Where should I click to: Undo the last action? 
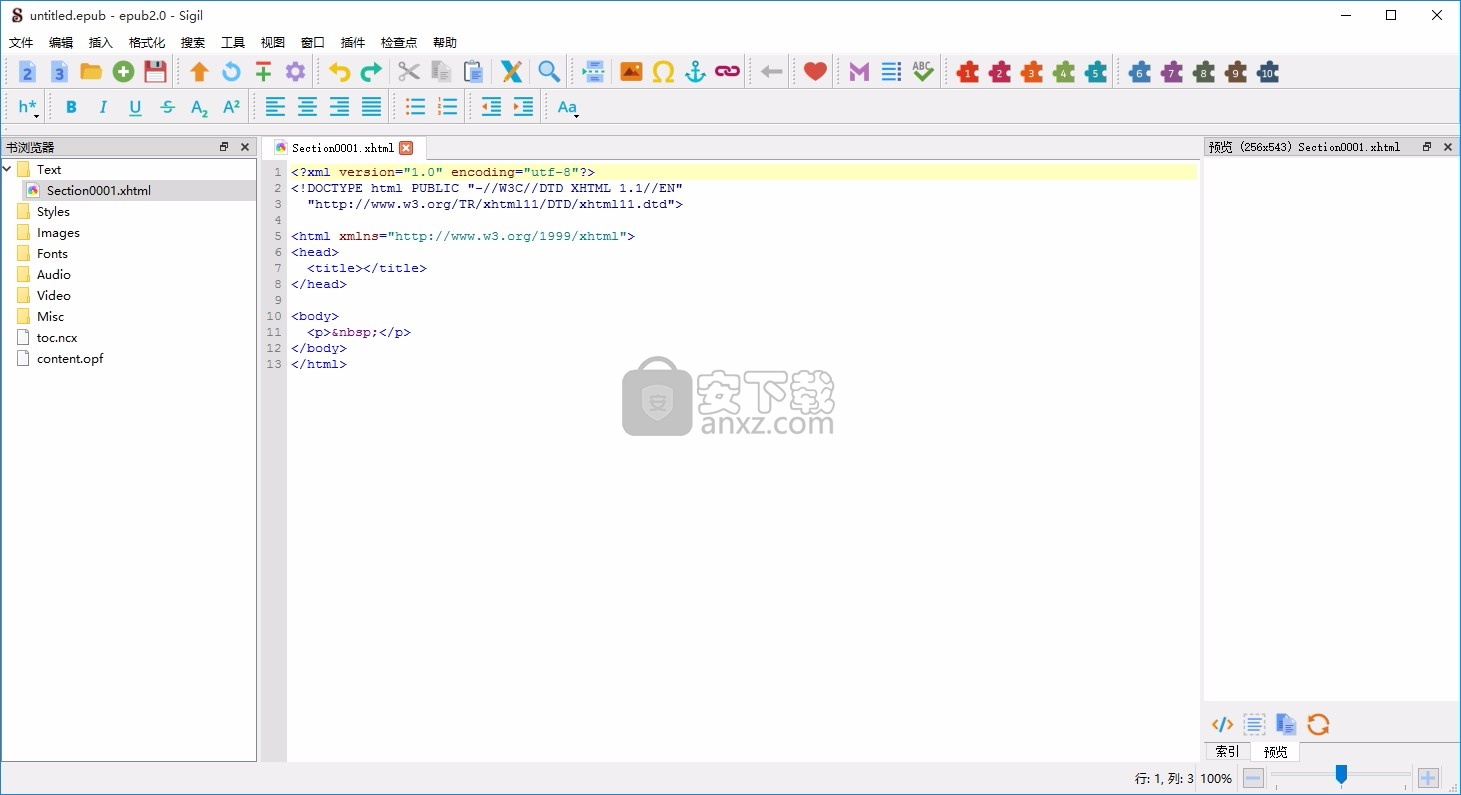339,72
